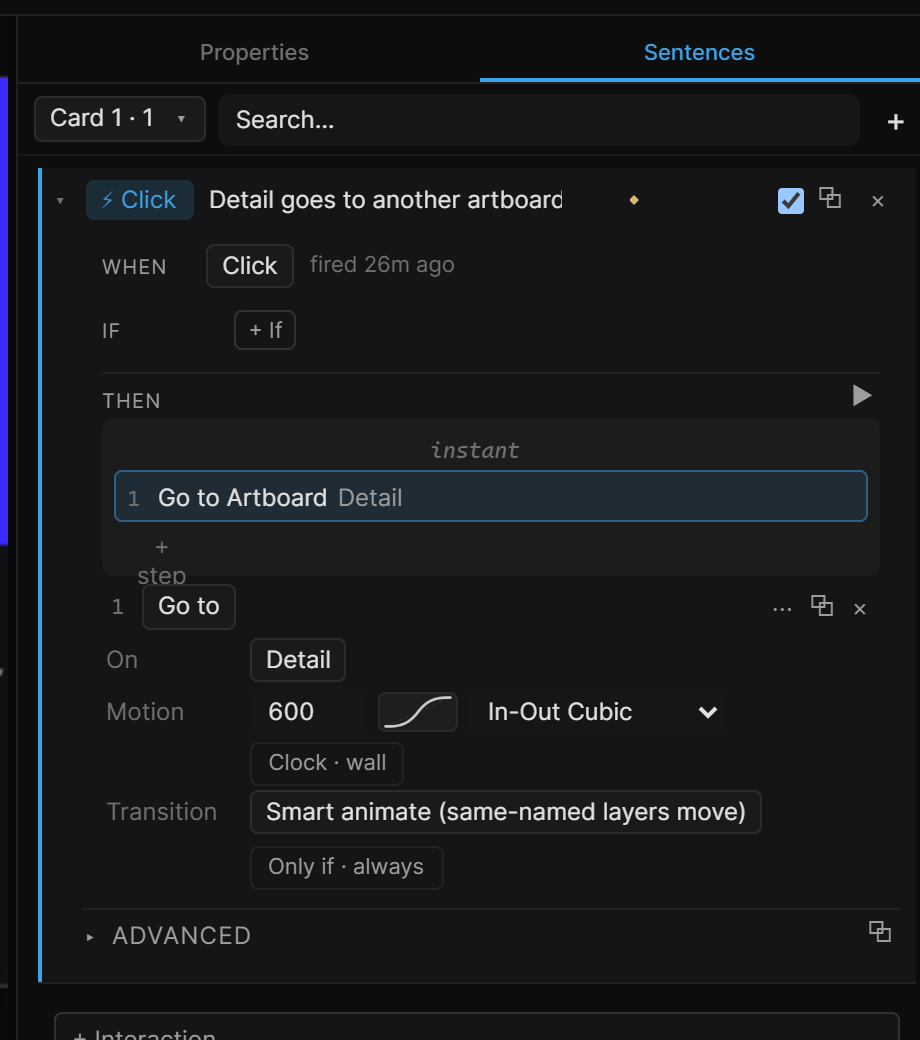The height and width of the screenshot is (1040, 920).
Task: Switch to the Sentences tab
Action: 699,52
